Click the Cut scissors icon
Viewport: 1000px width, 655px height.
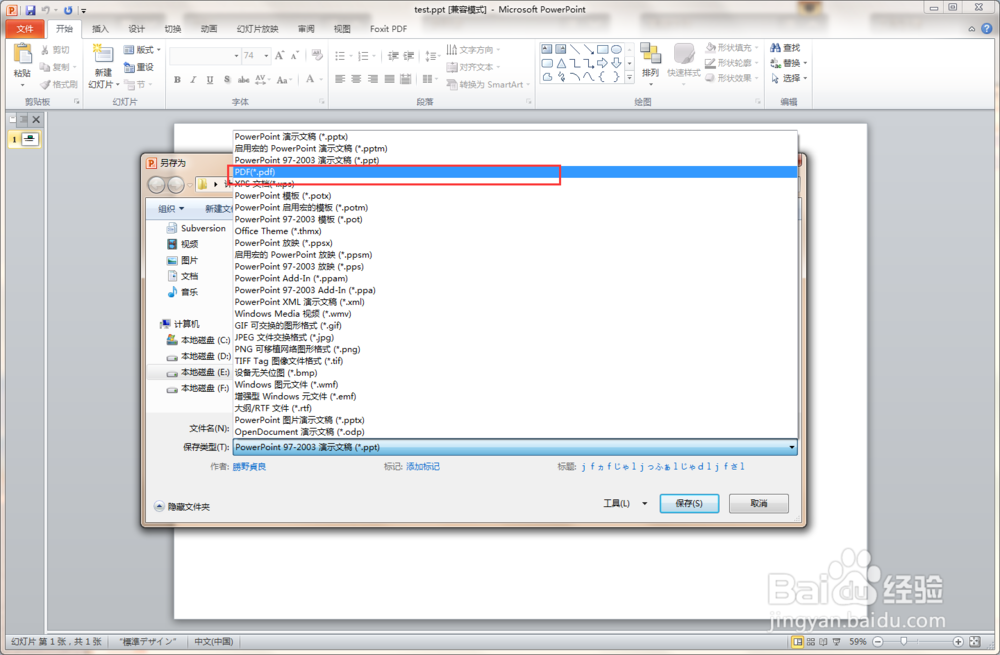(45, 50)
